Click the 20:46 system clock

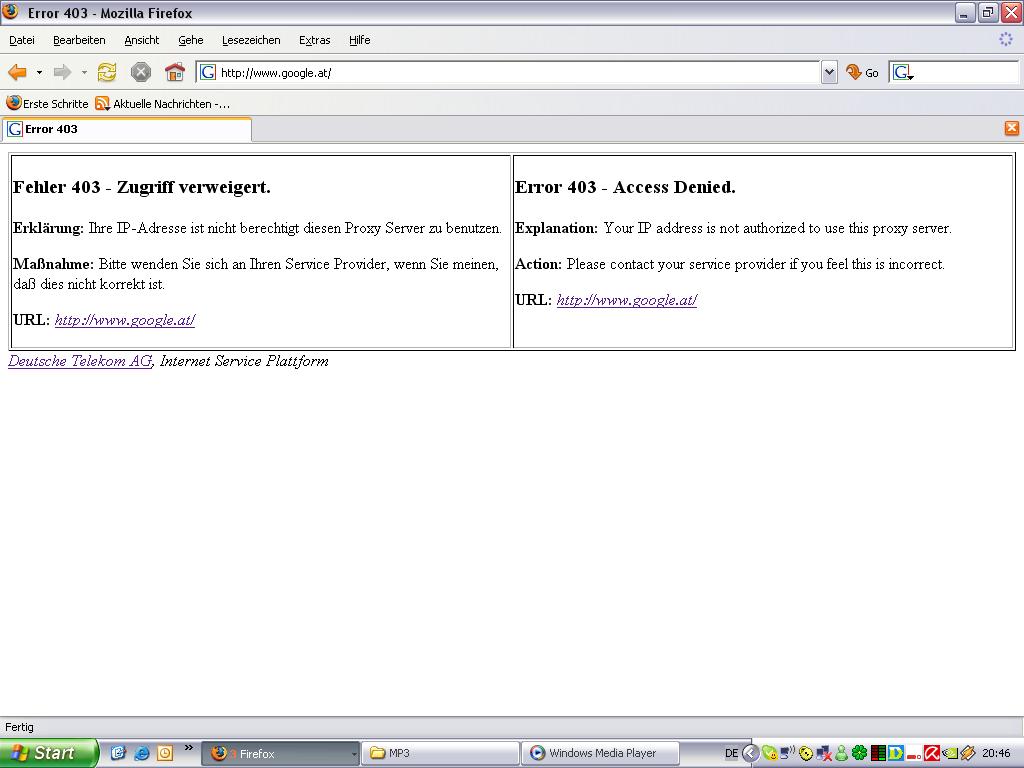point(996,753)
